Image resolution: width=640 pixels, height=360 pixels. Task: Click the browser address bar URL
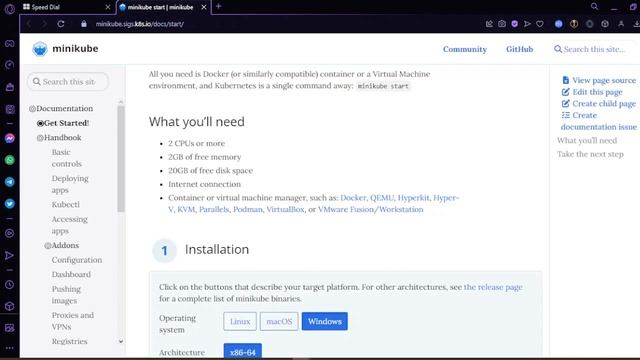tap(140, 24)
